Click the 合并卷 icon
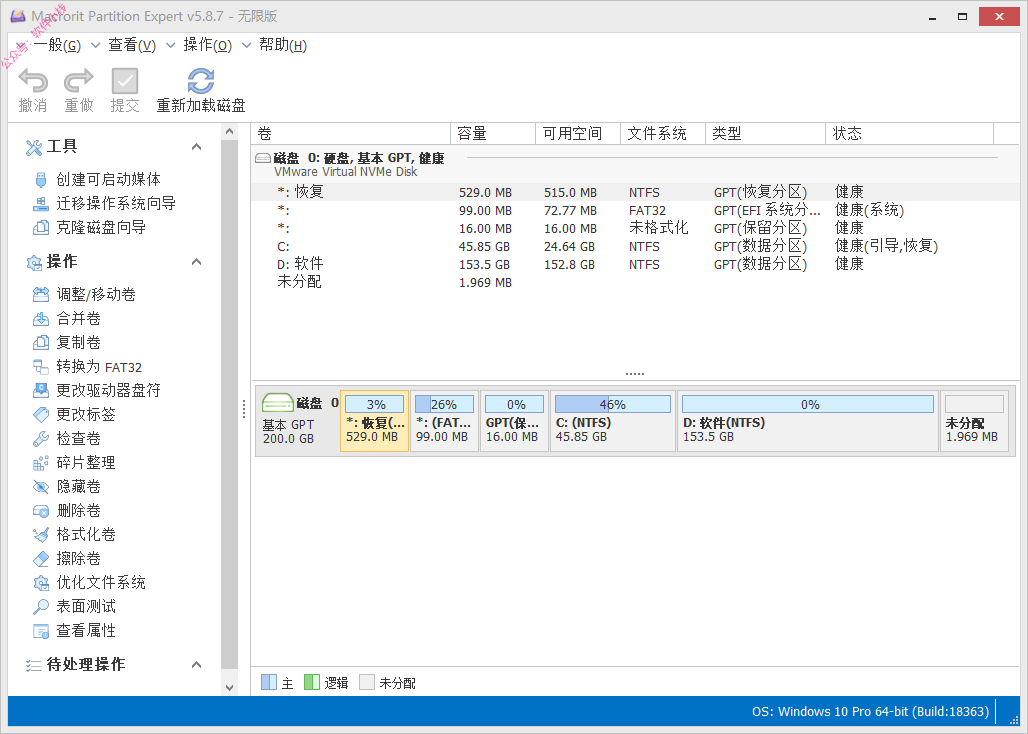The width and height of the screenshot is (1028, 734). (x=41, y=319)
